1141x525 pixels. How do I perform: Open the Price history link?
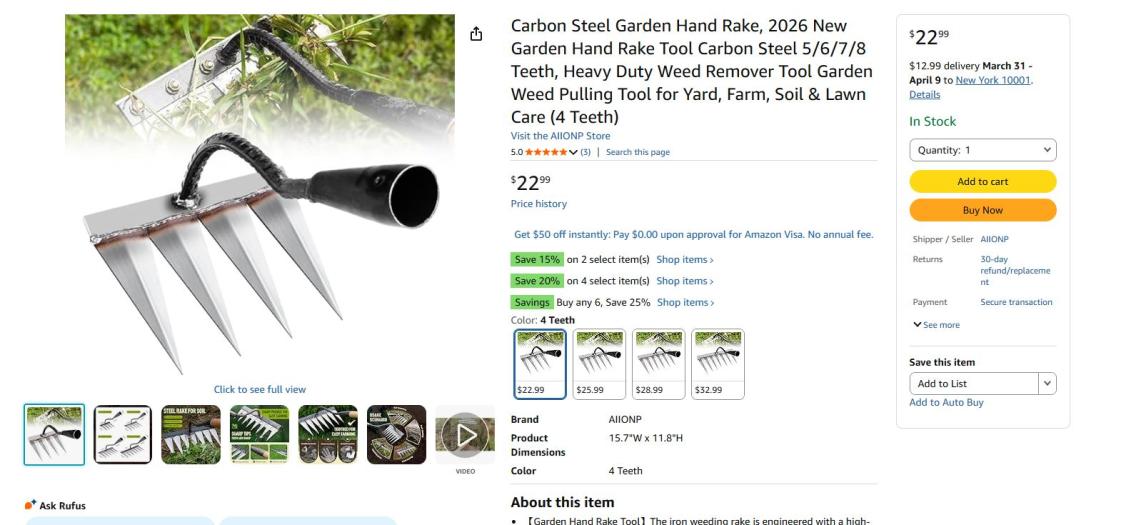pyautogui.click(x=538, y=204)
